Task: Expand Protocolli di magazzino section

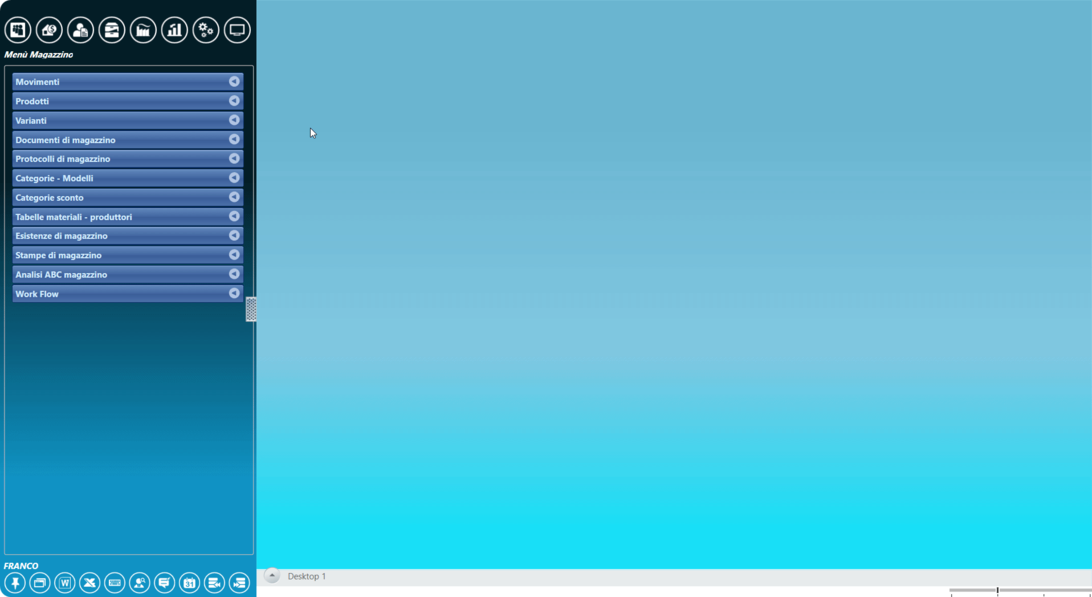Action: click(127, 159)
